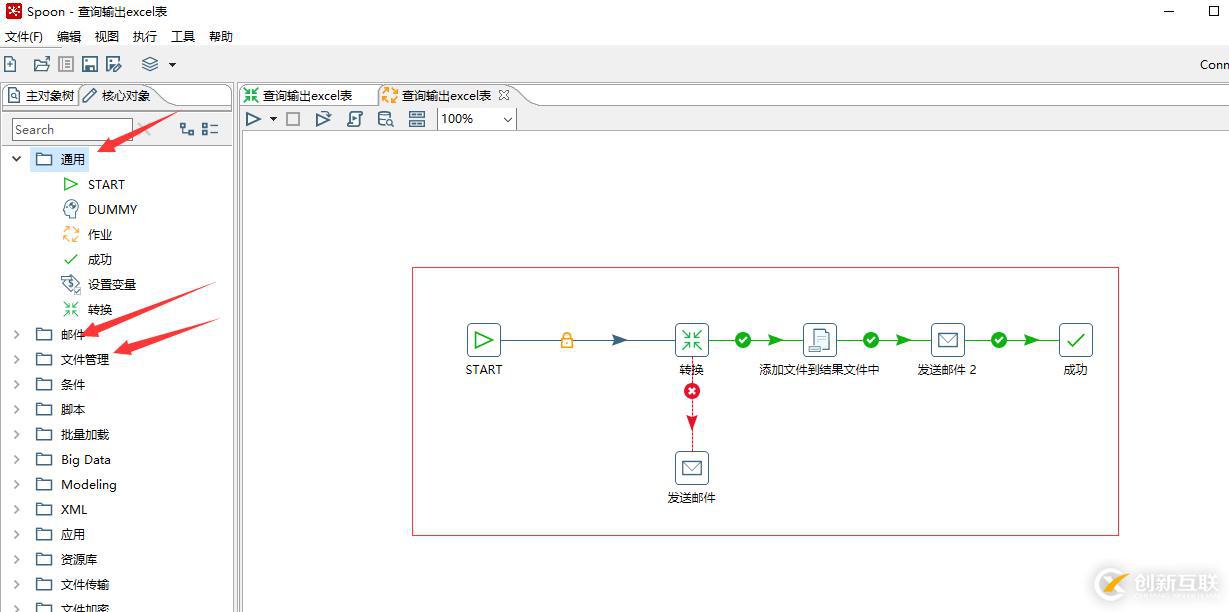Image resolution: width=1229 pixels, height=612 pixels.
Task: Select DUMMY entry in the tree
Action: click(x=112, y=209)
